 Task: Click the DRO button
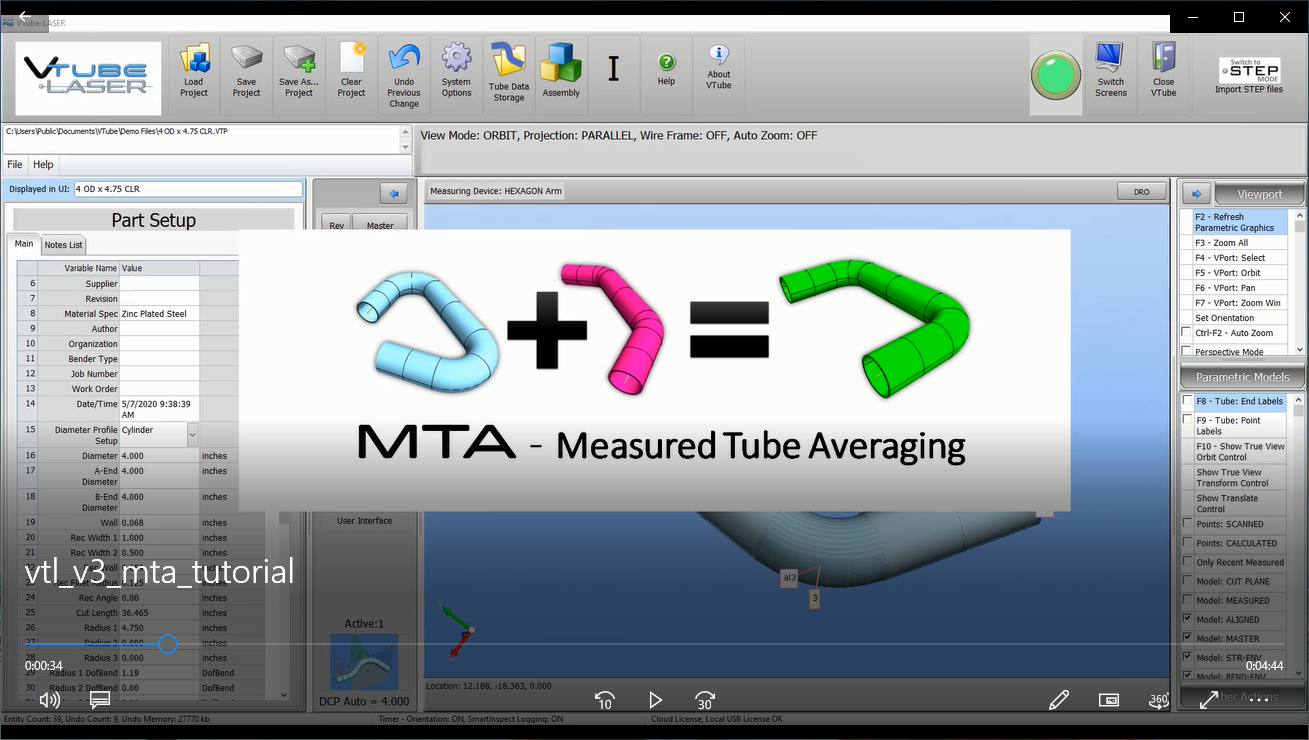pos(1141,191)
